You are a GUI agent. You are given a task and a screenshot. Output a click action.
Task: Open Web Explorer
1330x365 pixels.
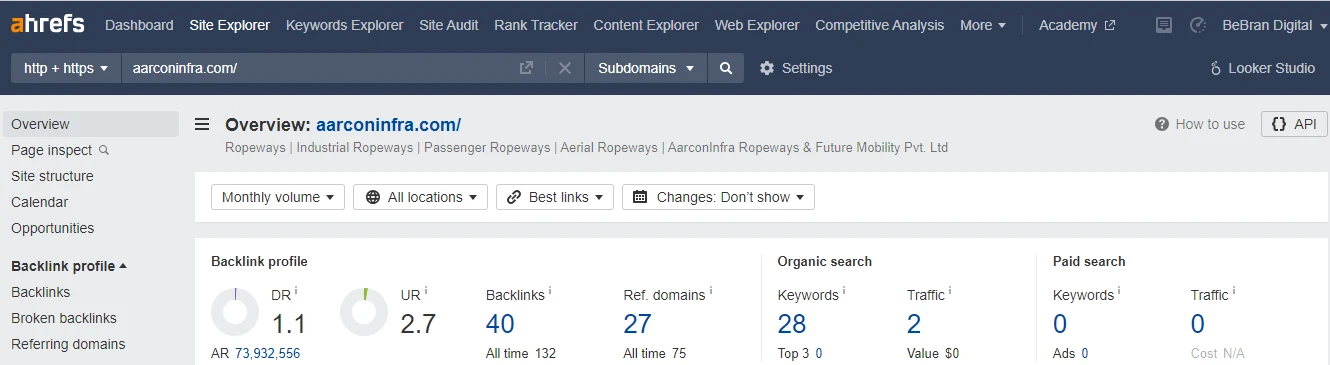(x=757, y=25)
